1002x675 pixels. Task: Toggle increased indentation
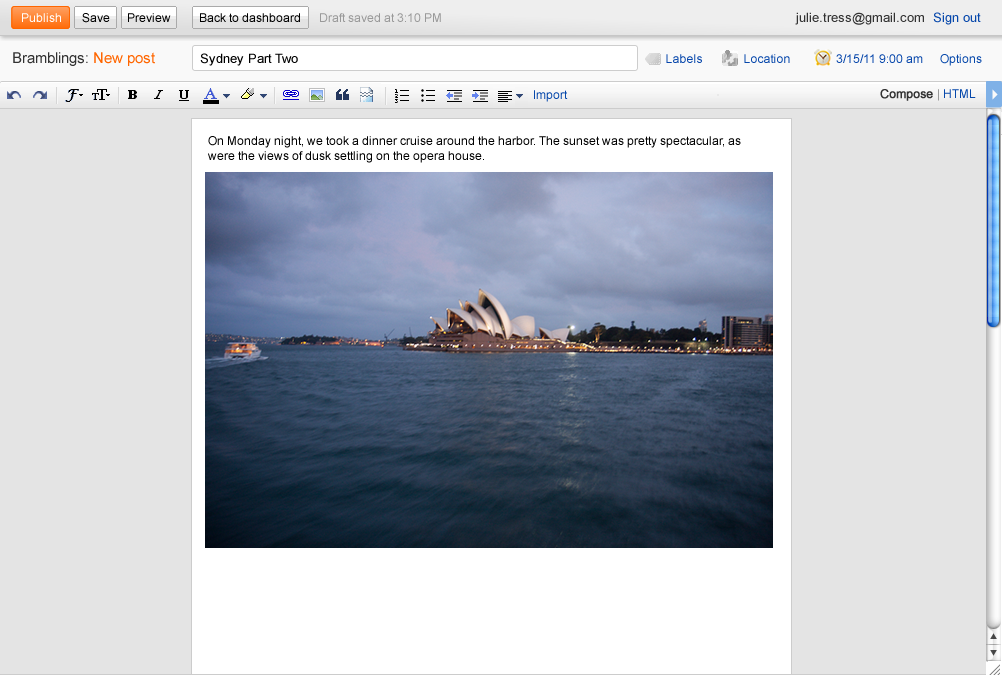pos(480,94)
